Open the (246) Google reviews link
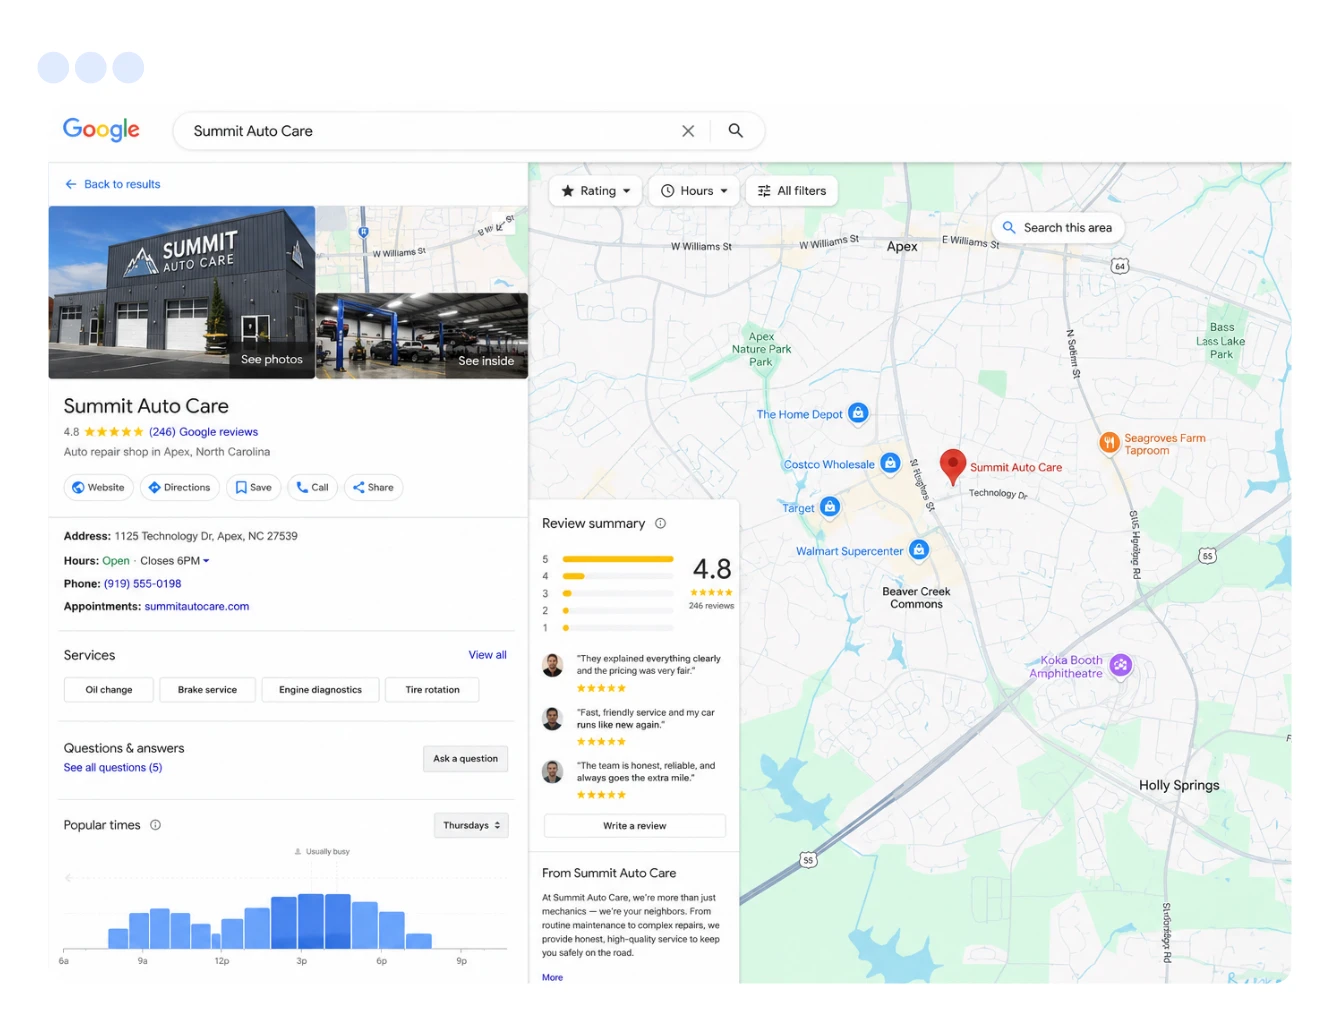Image resolution: width=1340 pixels, height=1026 pixels. (204, 432)
